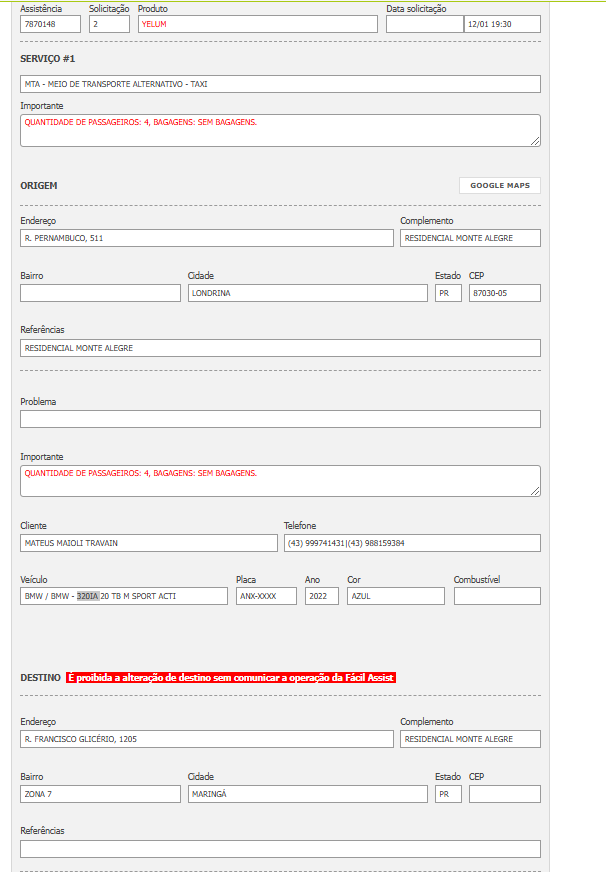Click the service field with MTA taxi text
Screen dimensions: 606x872
tap(280, 84)
